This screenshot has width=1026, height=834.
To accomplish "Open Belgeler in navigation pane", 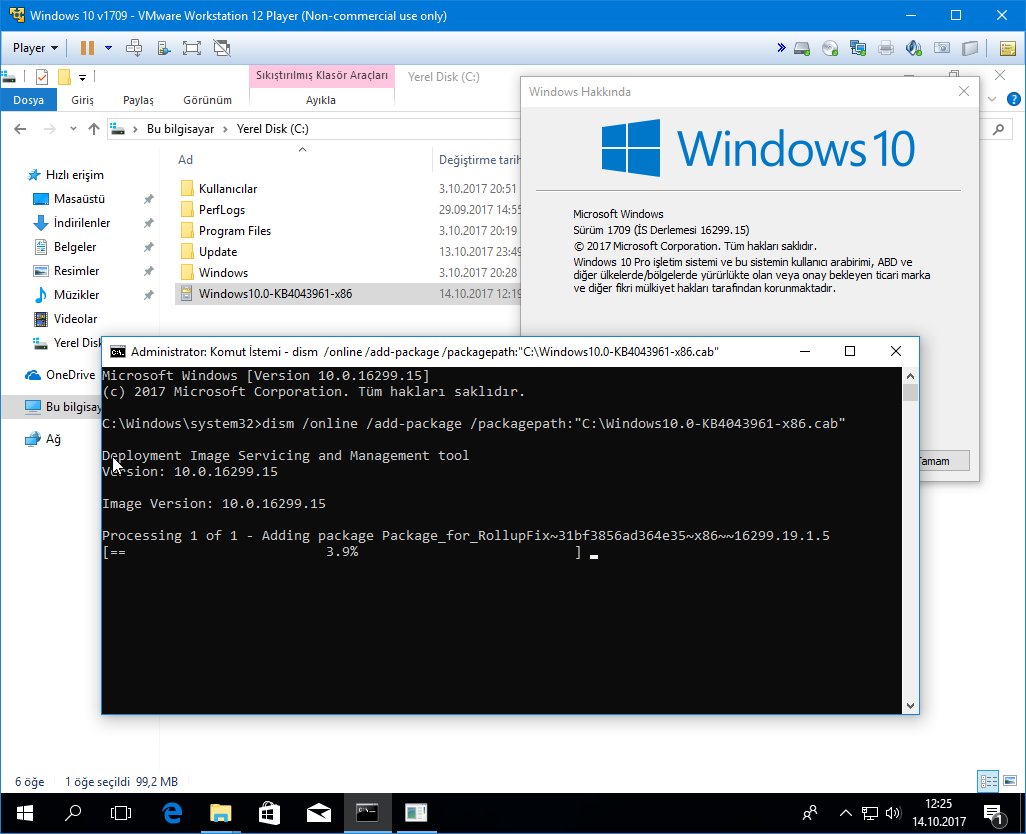I will tap(75, 247).
